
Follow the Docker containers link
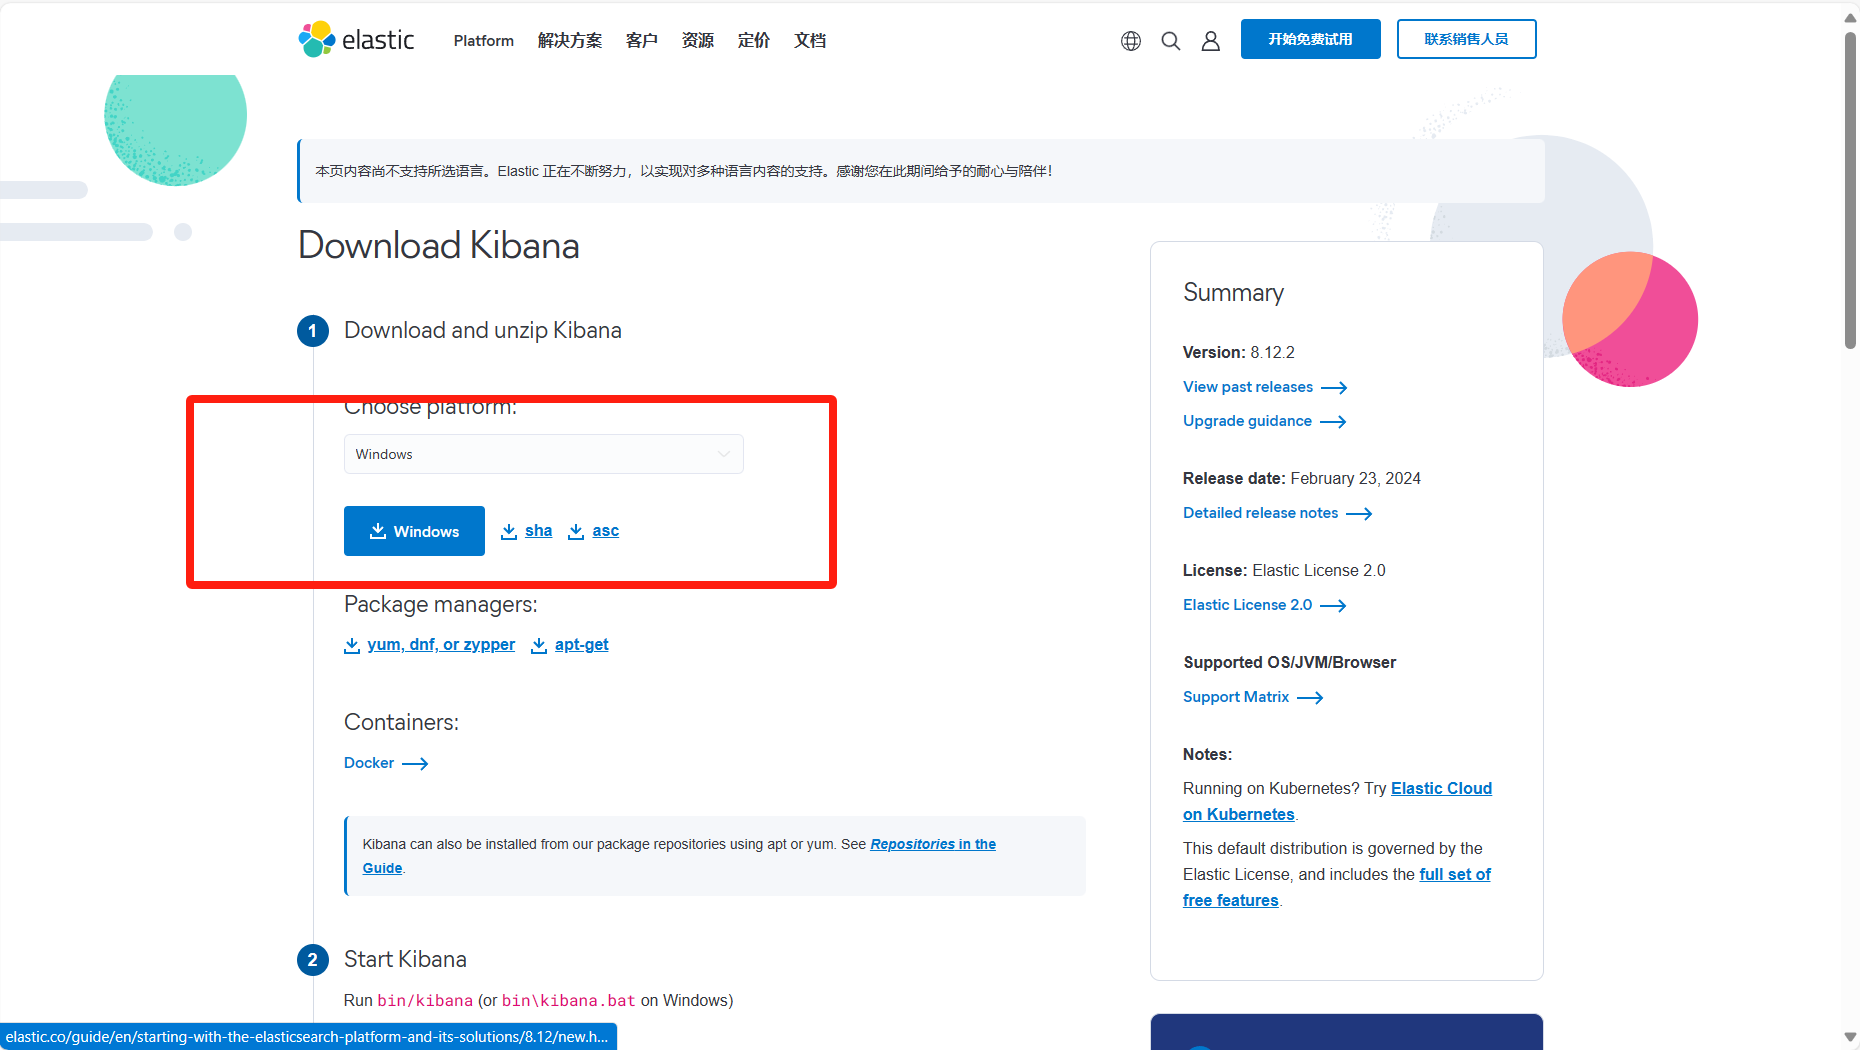pyautogui.click(x=369, y=762)
